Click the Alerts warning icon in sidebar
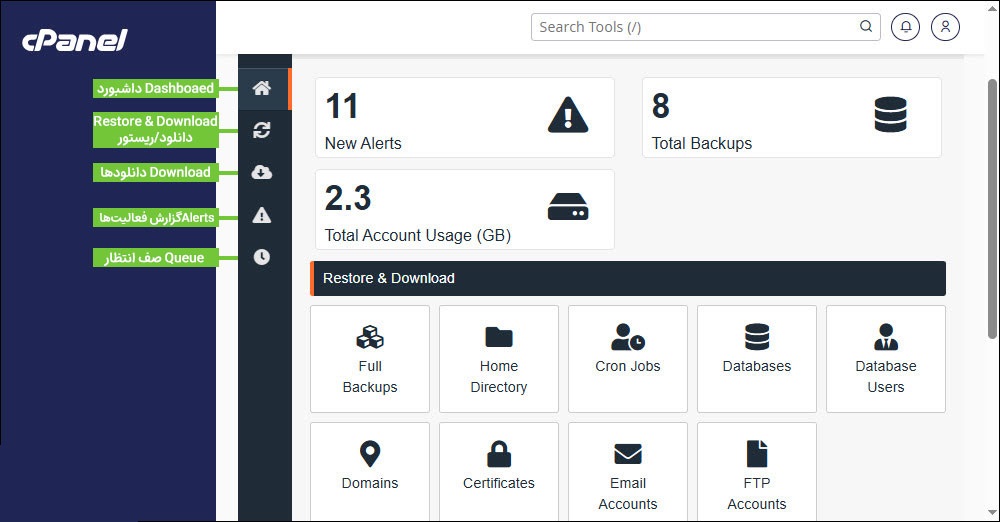The image size is (1000, 522). [x=262, y=215]
